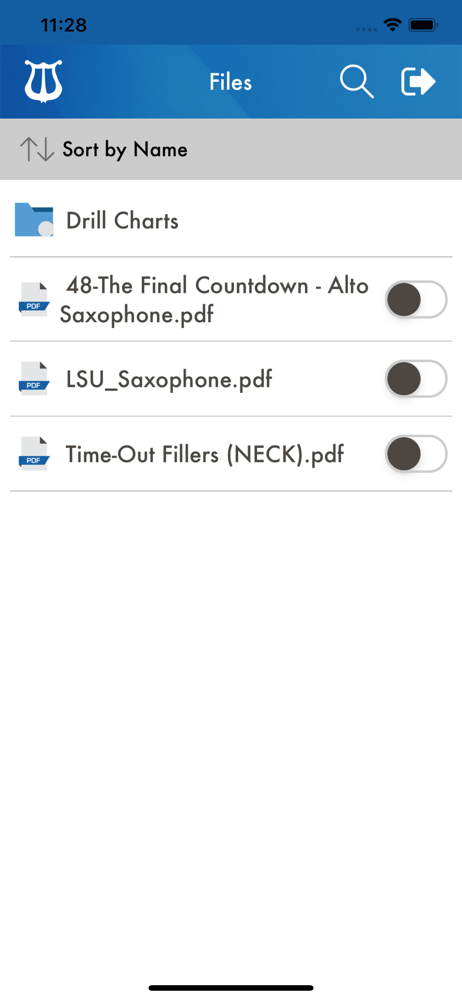This screenshot has width=462, height=1000.
Task: Turn on Time-Out Fillers (NECK).pdf switch
Action: point(416,454)
